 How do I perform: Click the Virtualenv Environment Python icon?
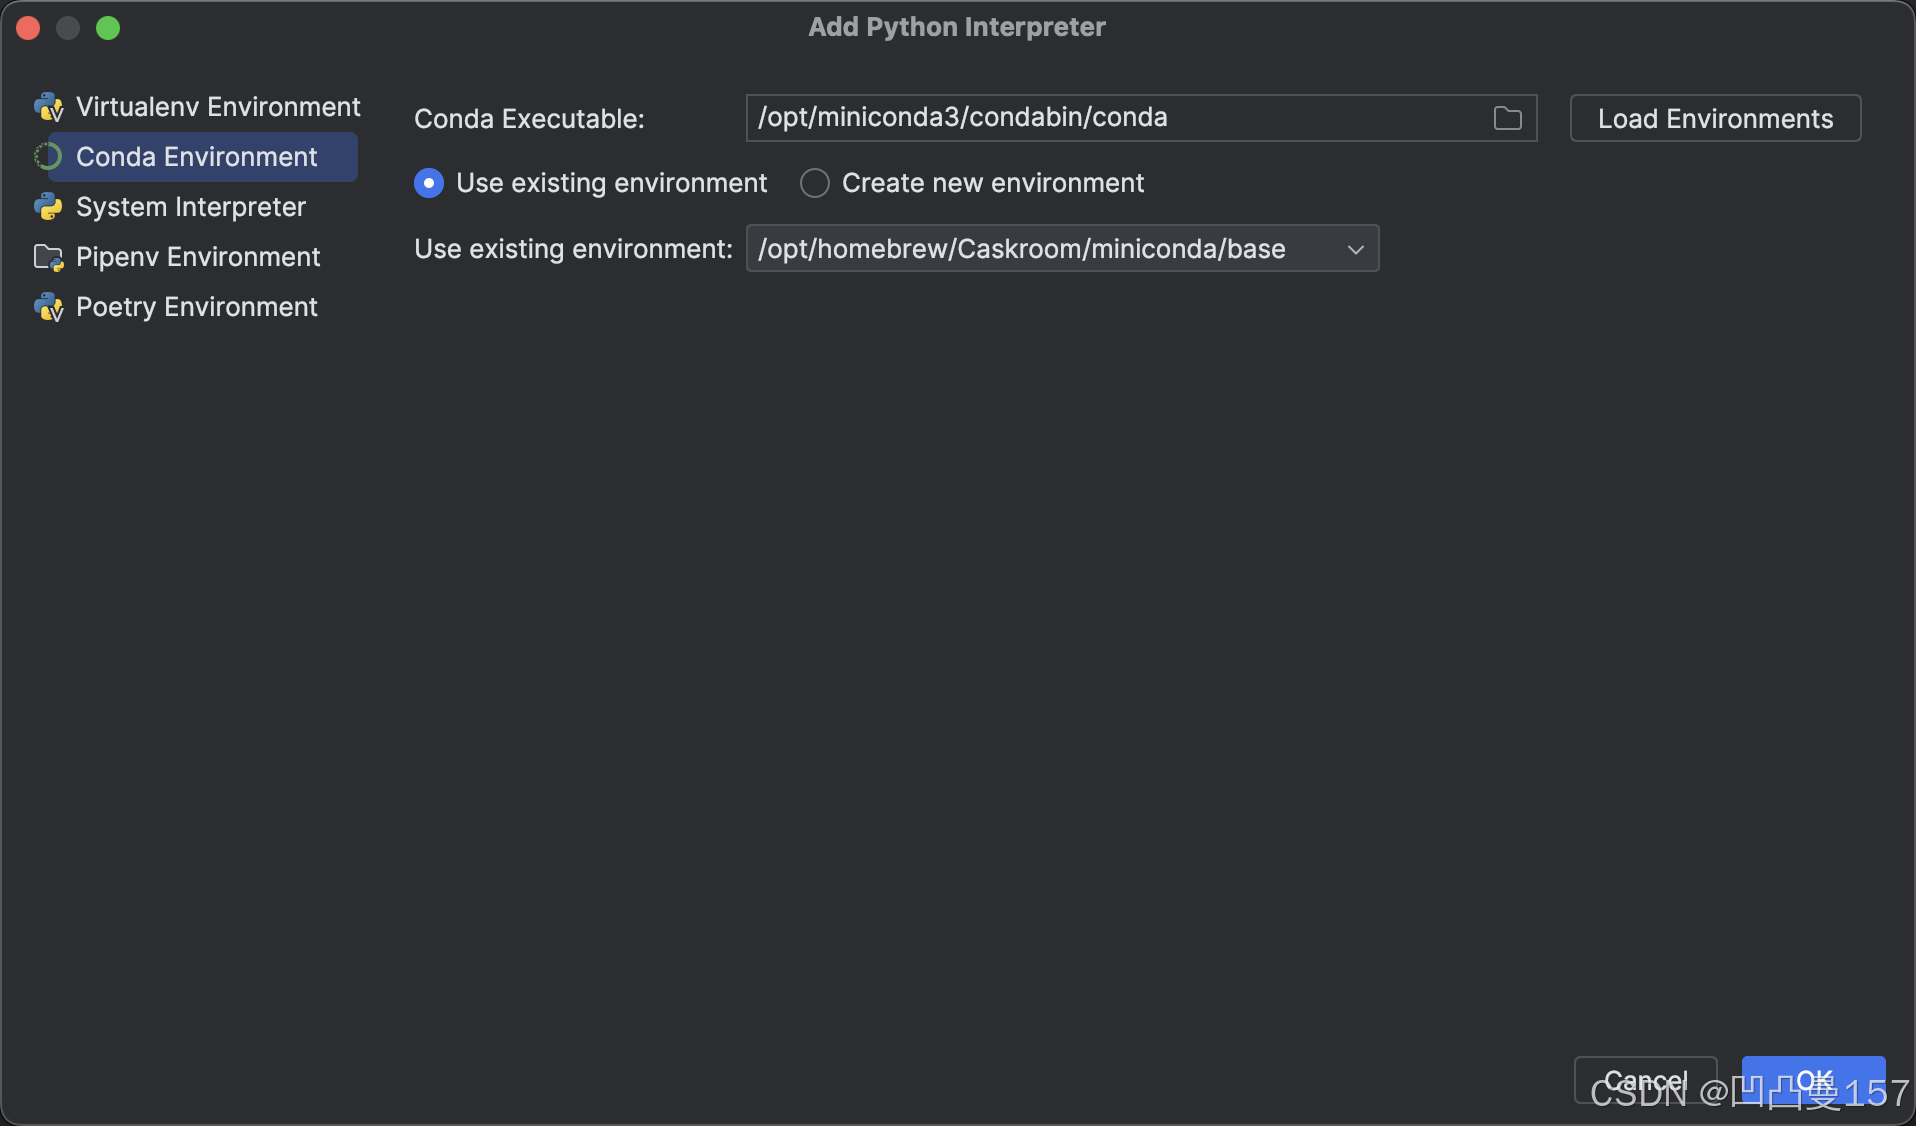coord(47,107)
